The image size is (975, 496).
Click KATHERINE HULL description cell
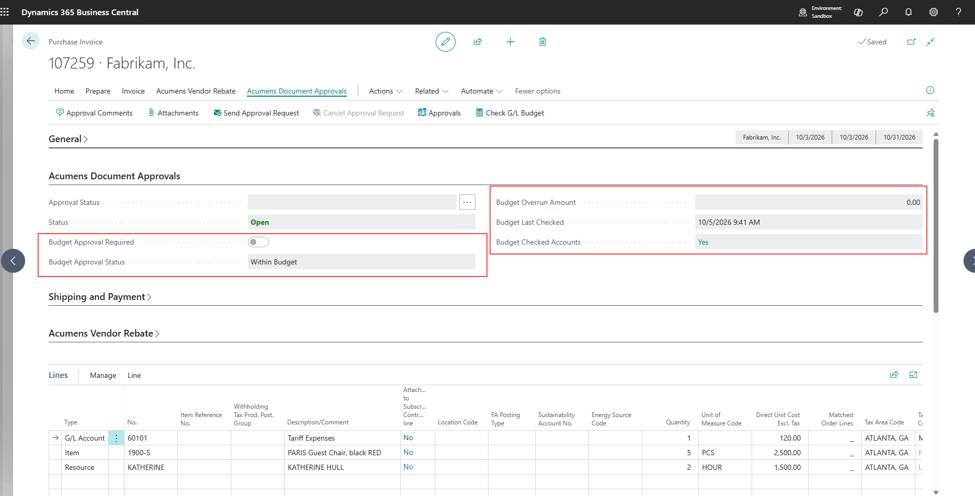click(x=342, y=467)
